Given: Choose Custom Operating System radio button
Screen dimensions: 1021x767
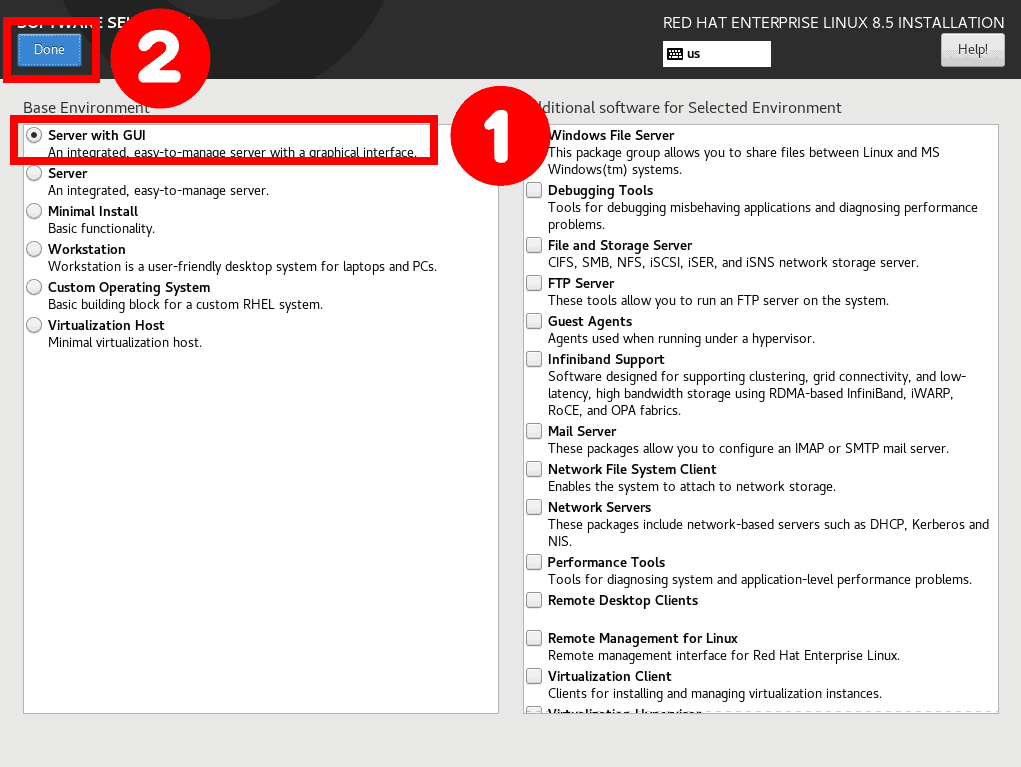Looking at the screenshot, I should [x=34, y=287].
